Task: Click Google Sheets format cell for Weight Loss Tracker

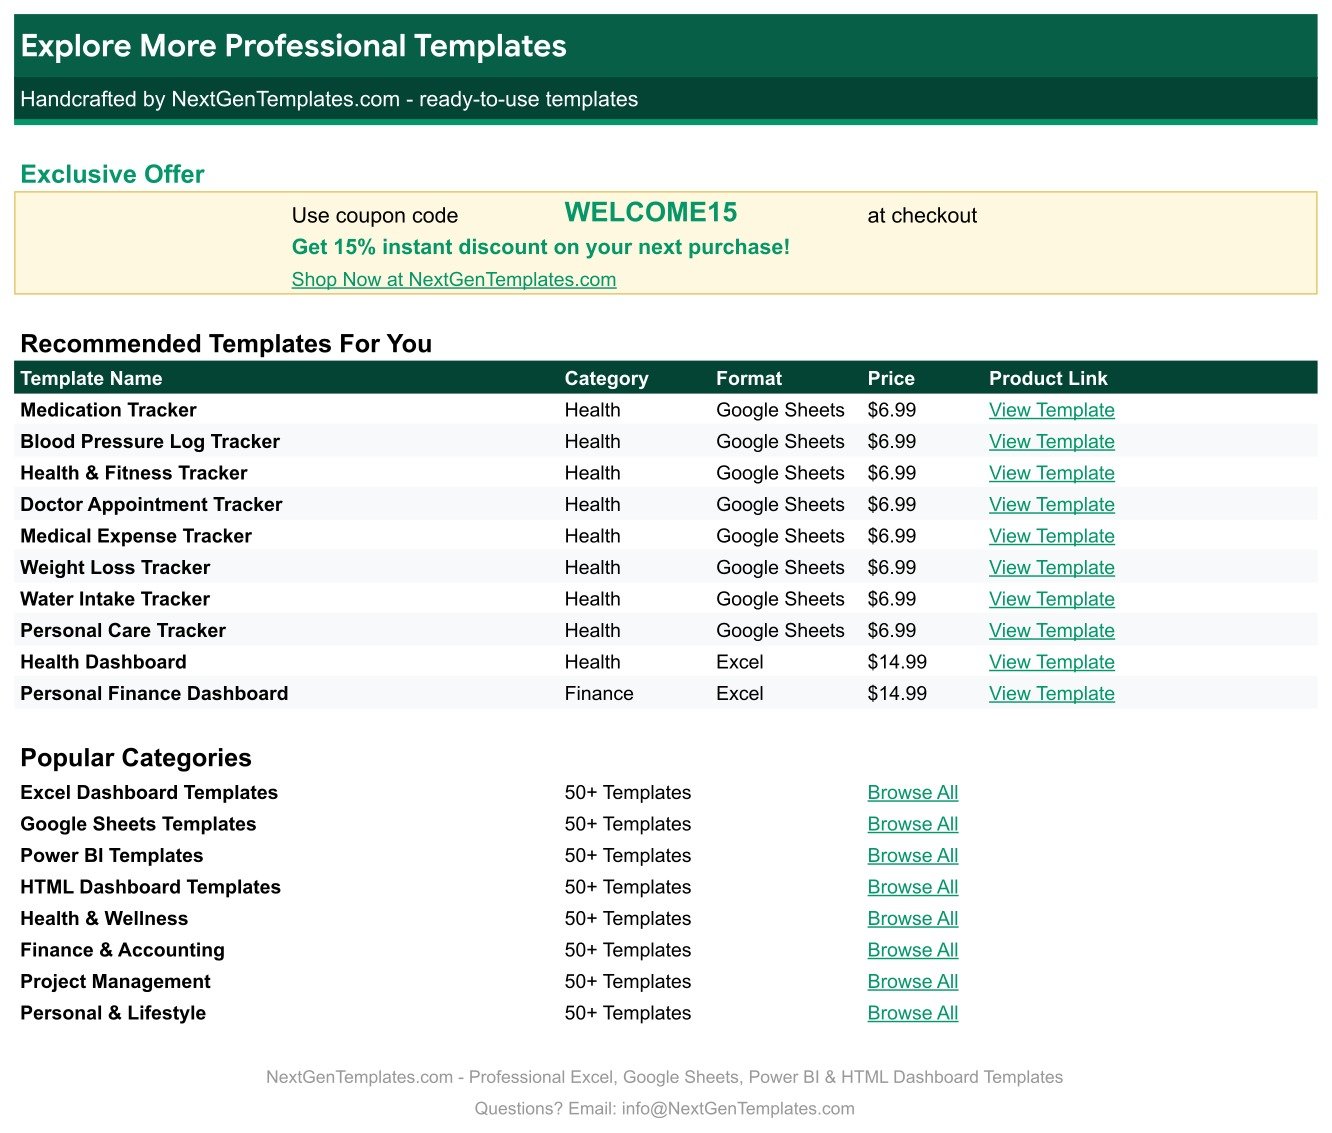Action: point(780,568)
